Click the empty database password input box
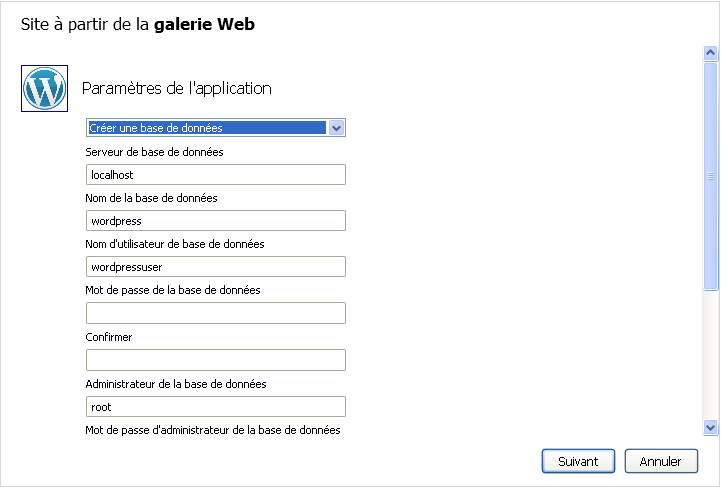The width and height of the screenshot is (721, 489). point(215,313)
